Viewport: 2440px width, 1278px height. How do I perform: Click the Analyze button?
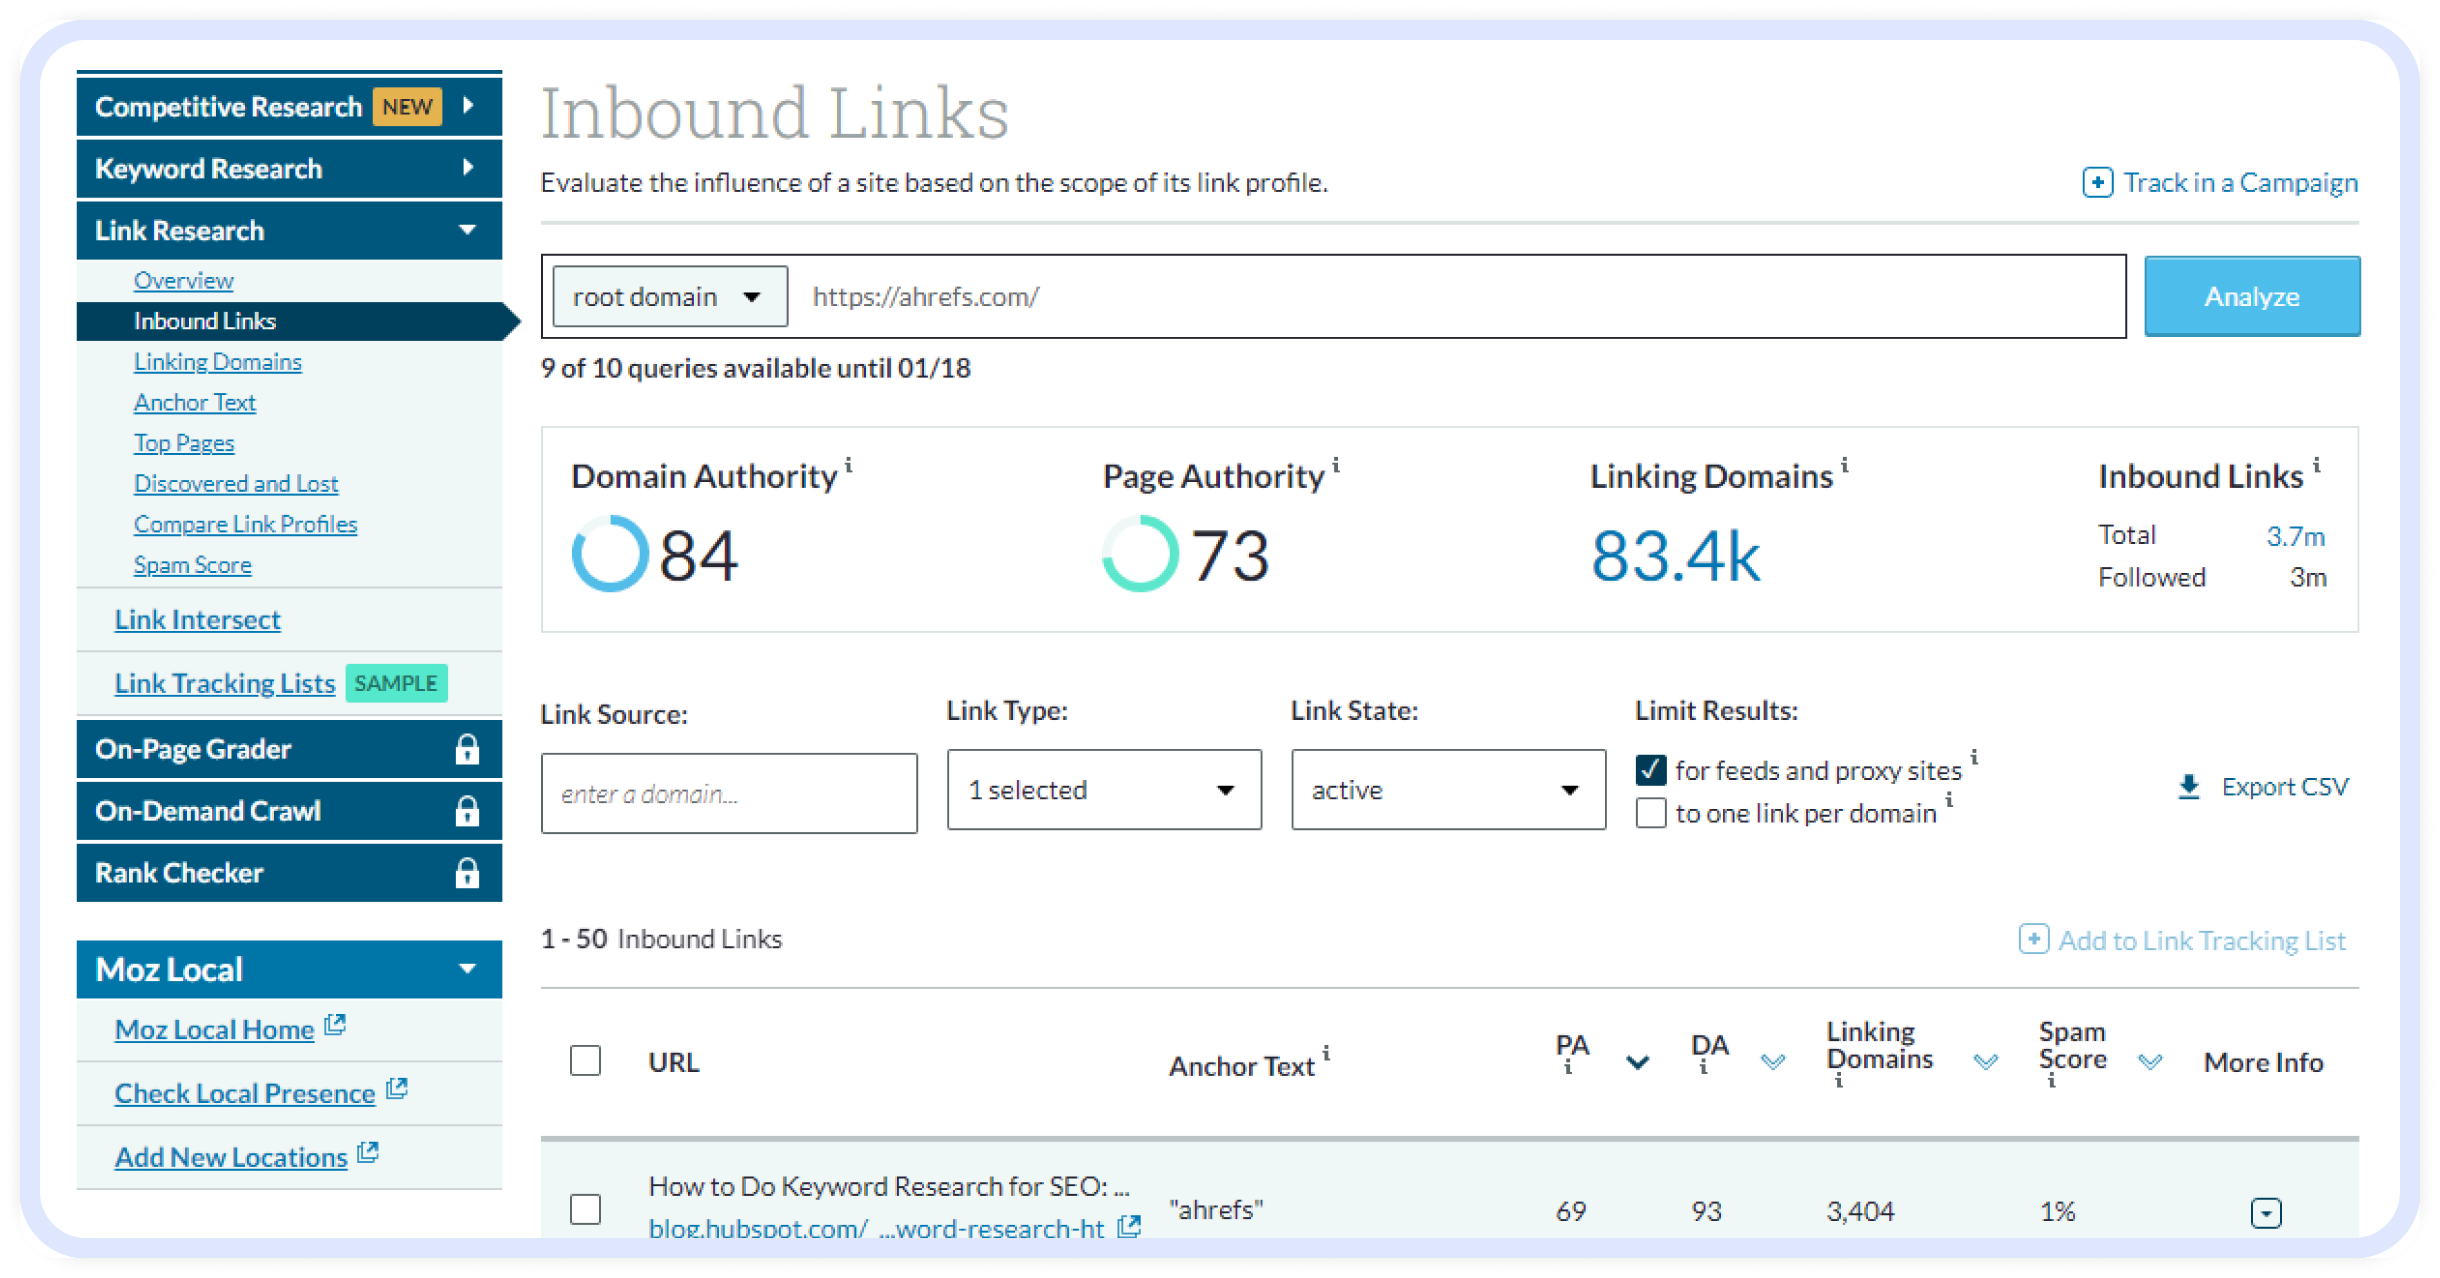(x=2252, y=296)
